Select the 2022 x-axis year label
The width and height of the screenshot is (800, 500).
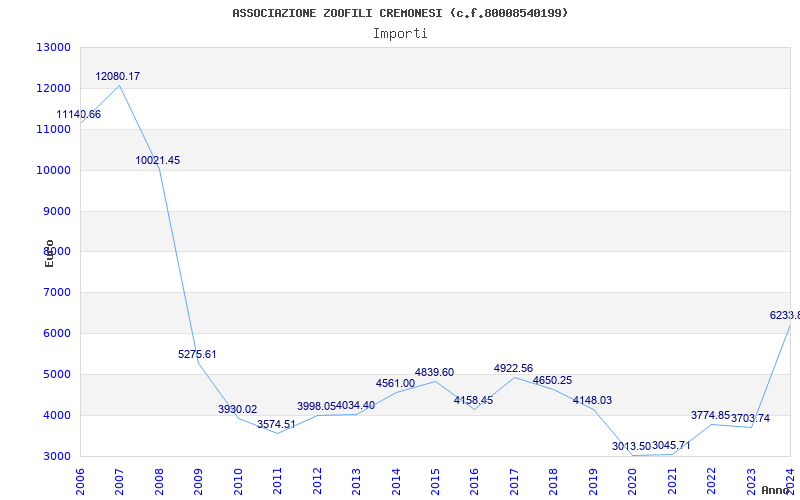tap(711, 482)
